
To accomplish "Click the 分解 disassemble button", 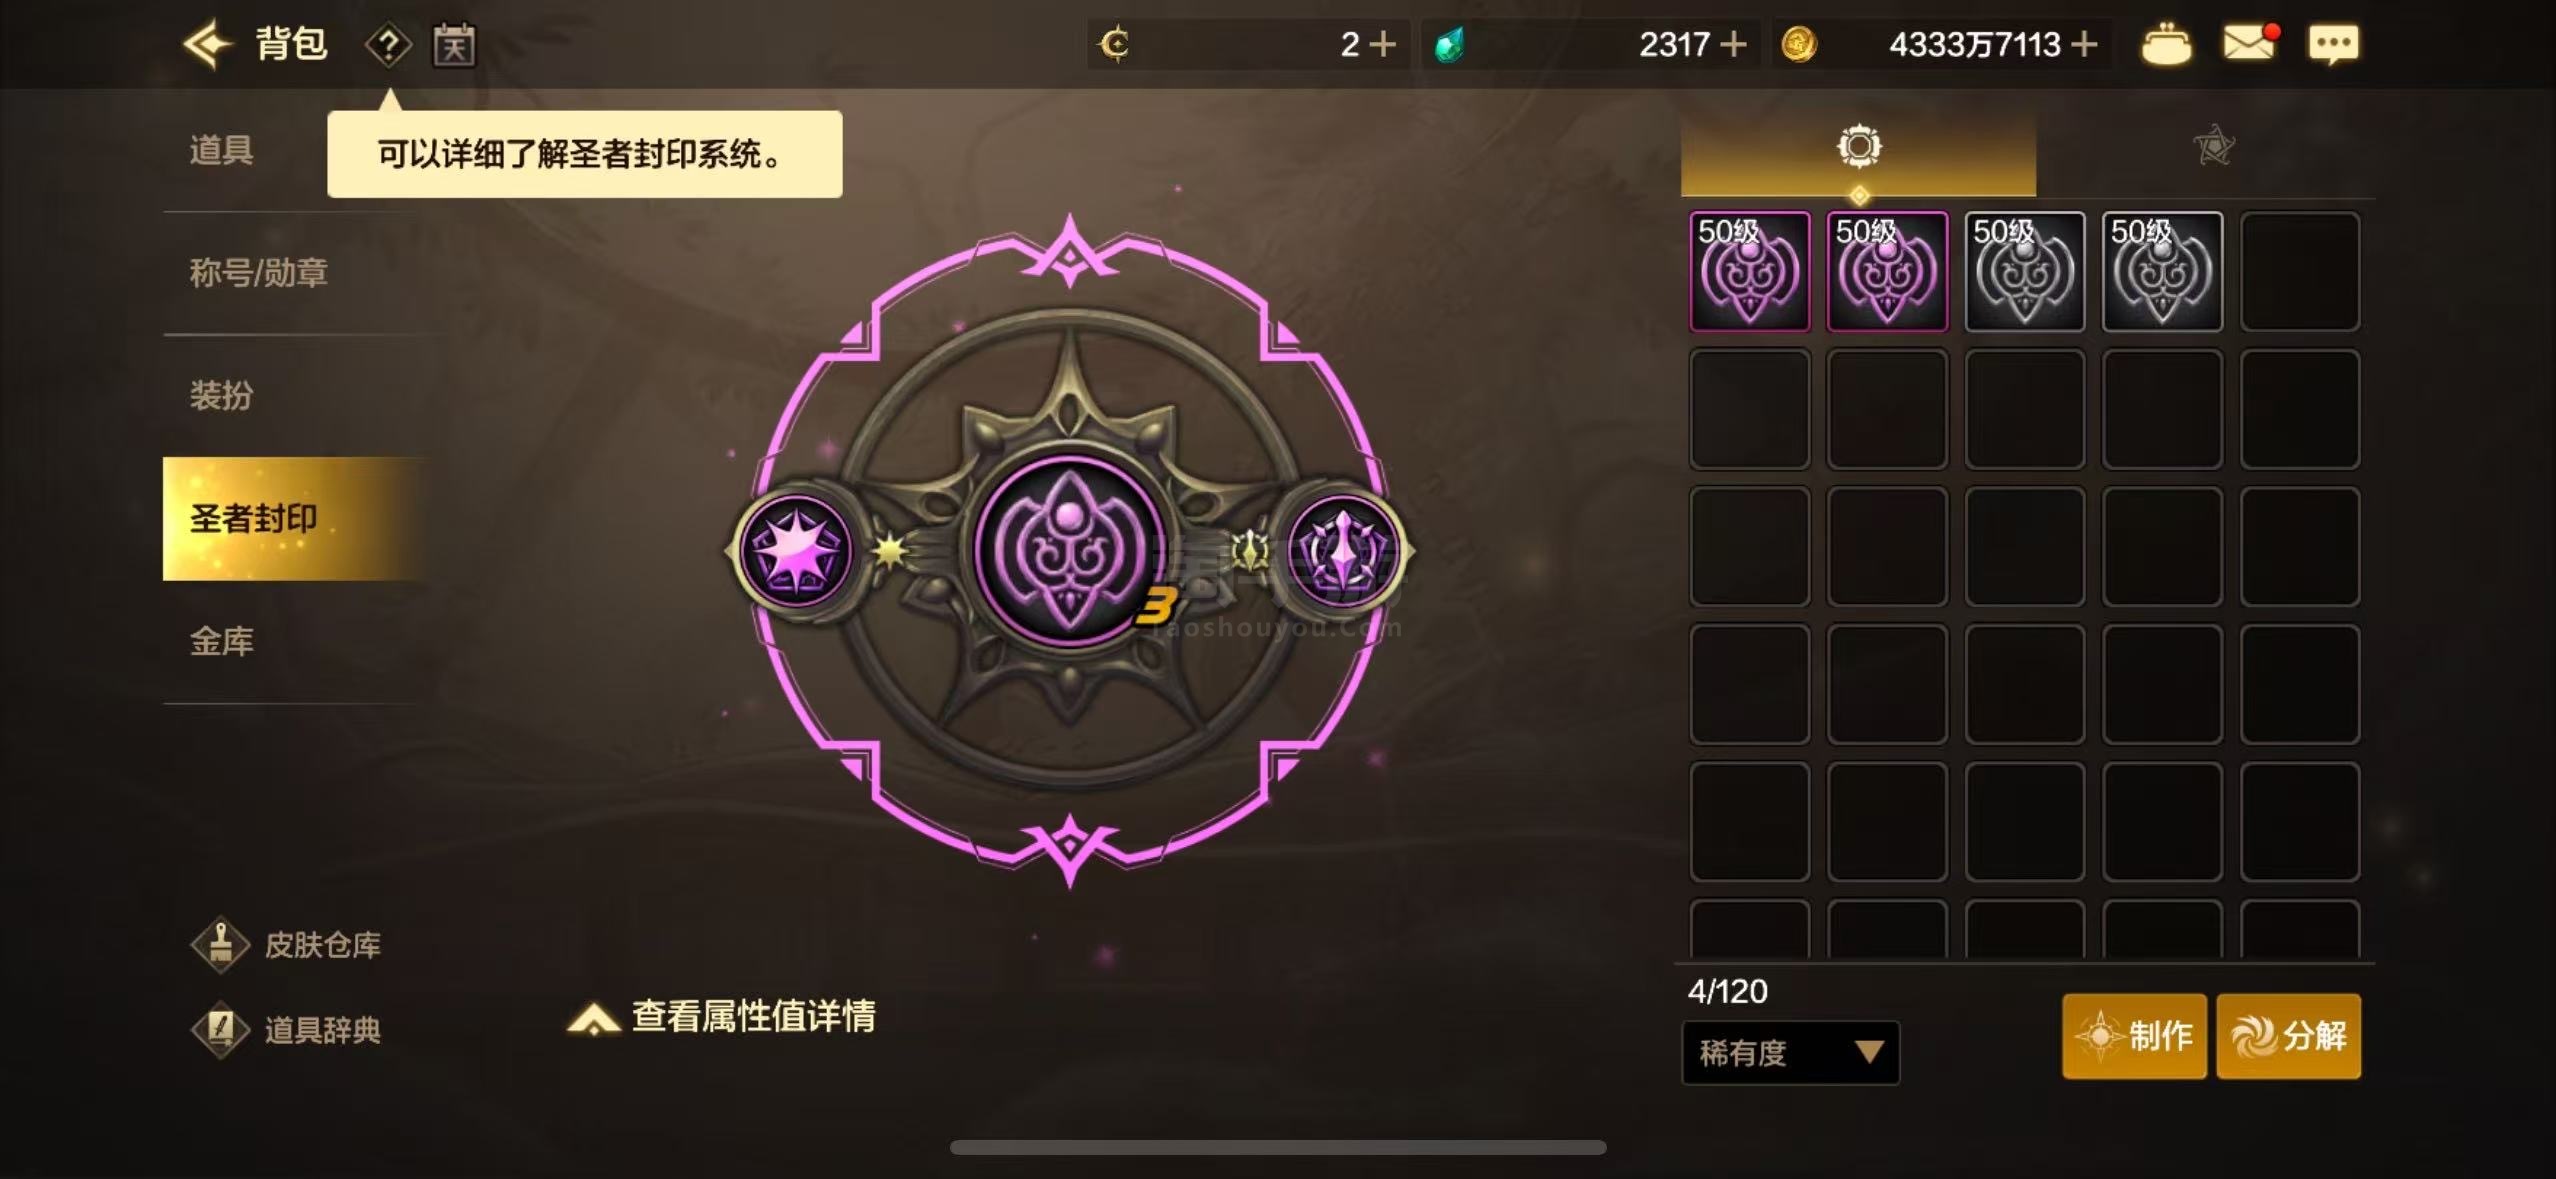I will pos(2288,1036).
